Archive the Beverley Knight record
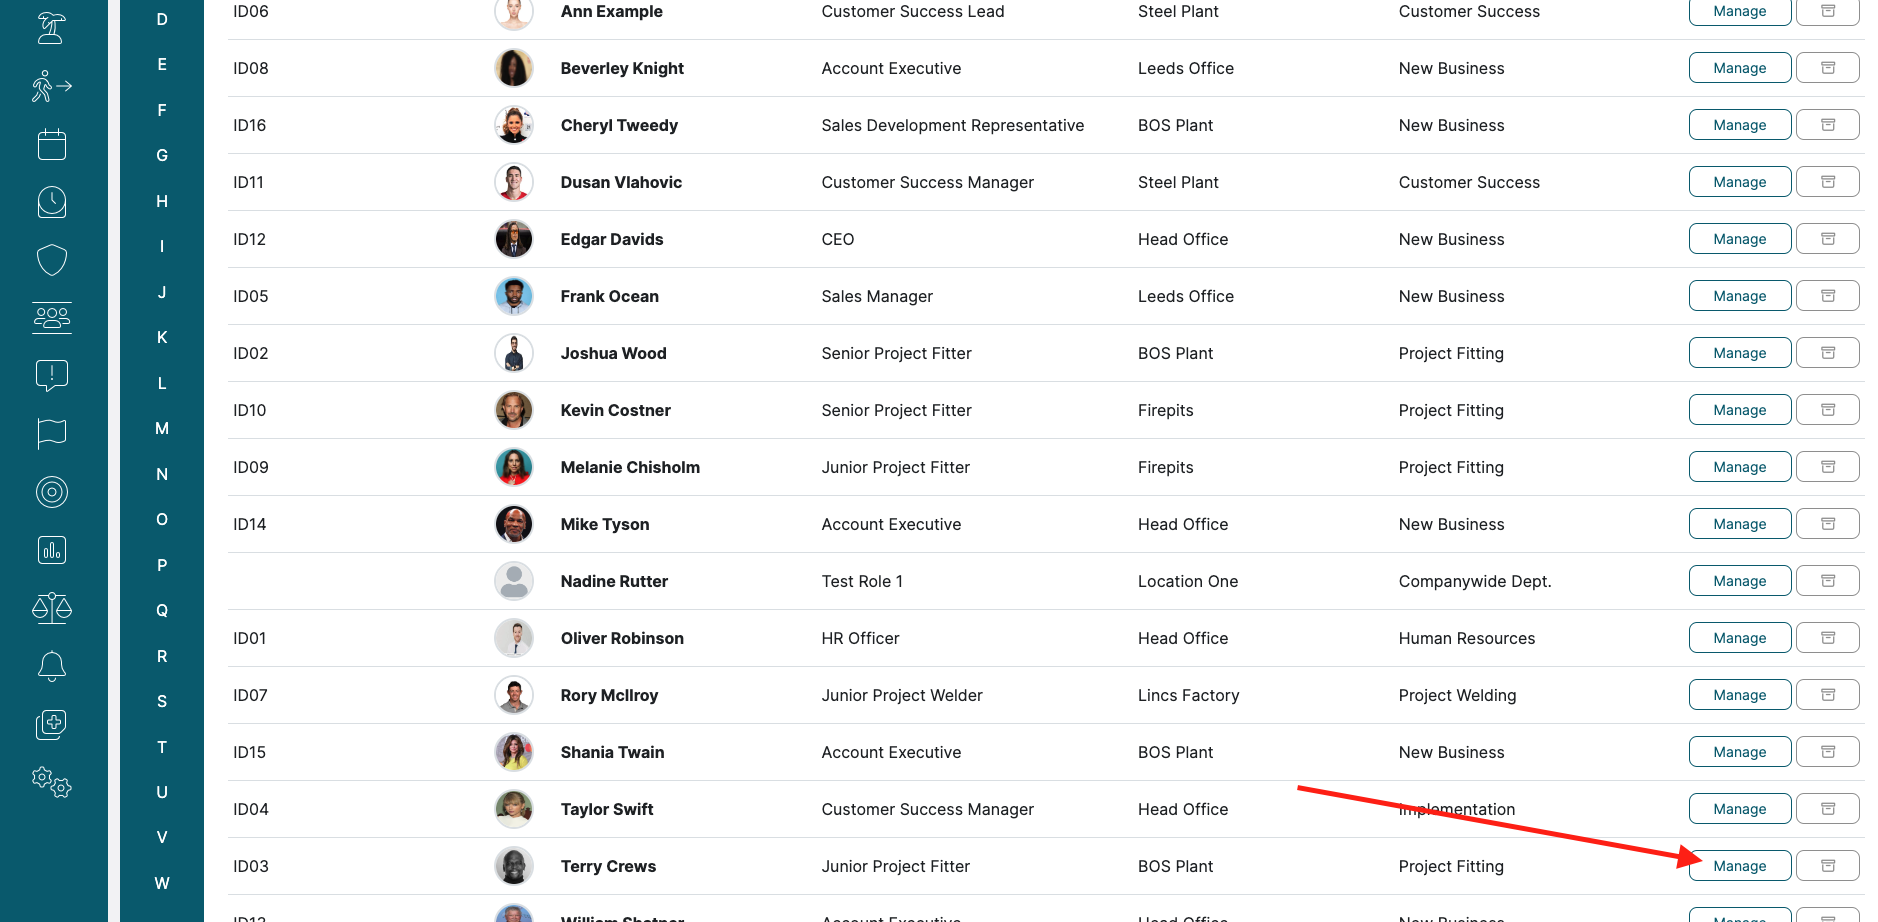The width and height of the screenshot is (1878, 922). click(x=1827, y=68)
